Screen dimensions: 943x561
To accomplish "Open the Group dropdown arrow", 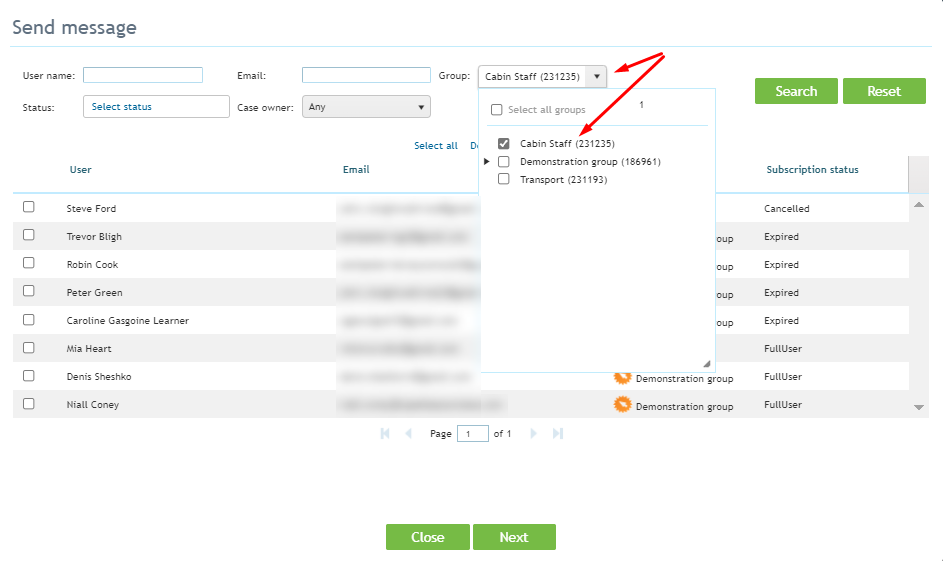I will 597,76.
